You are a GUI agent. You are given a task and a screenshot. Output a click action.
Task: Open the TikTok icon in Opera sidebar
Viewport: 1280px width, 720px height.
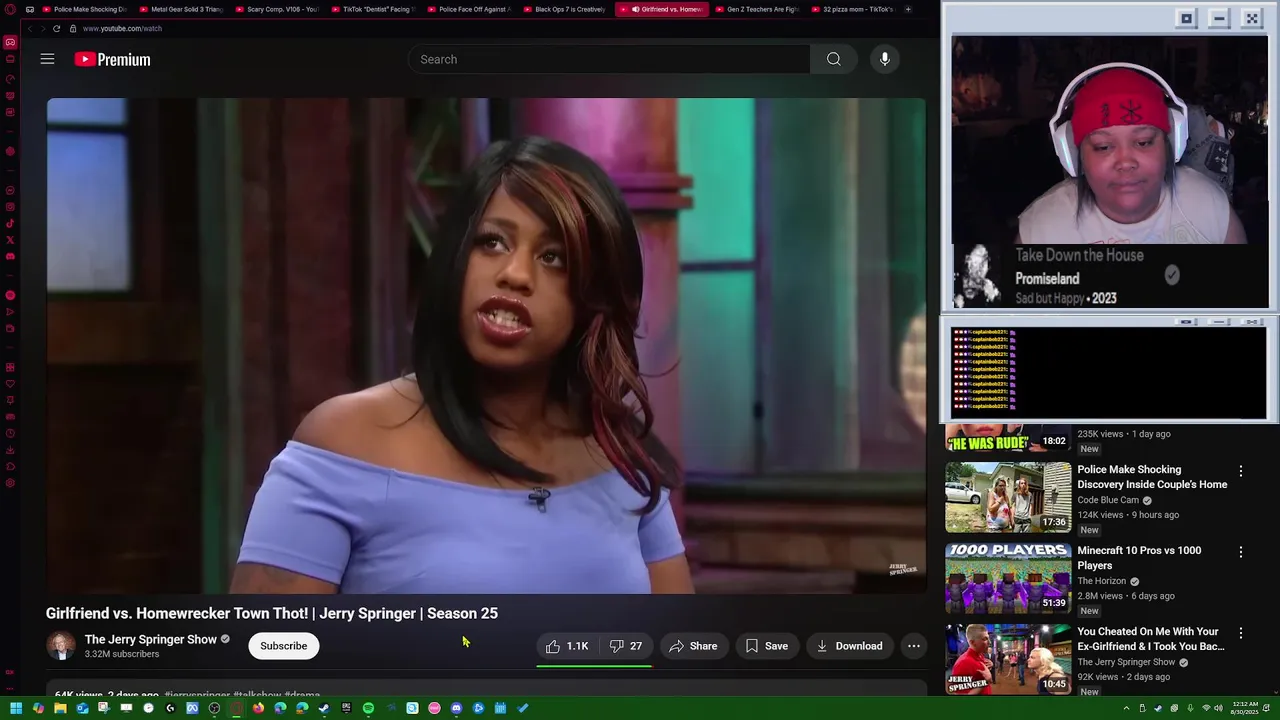10,224
